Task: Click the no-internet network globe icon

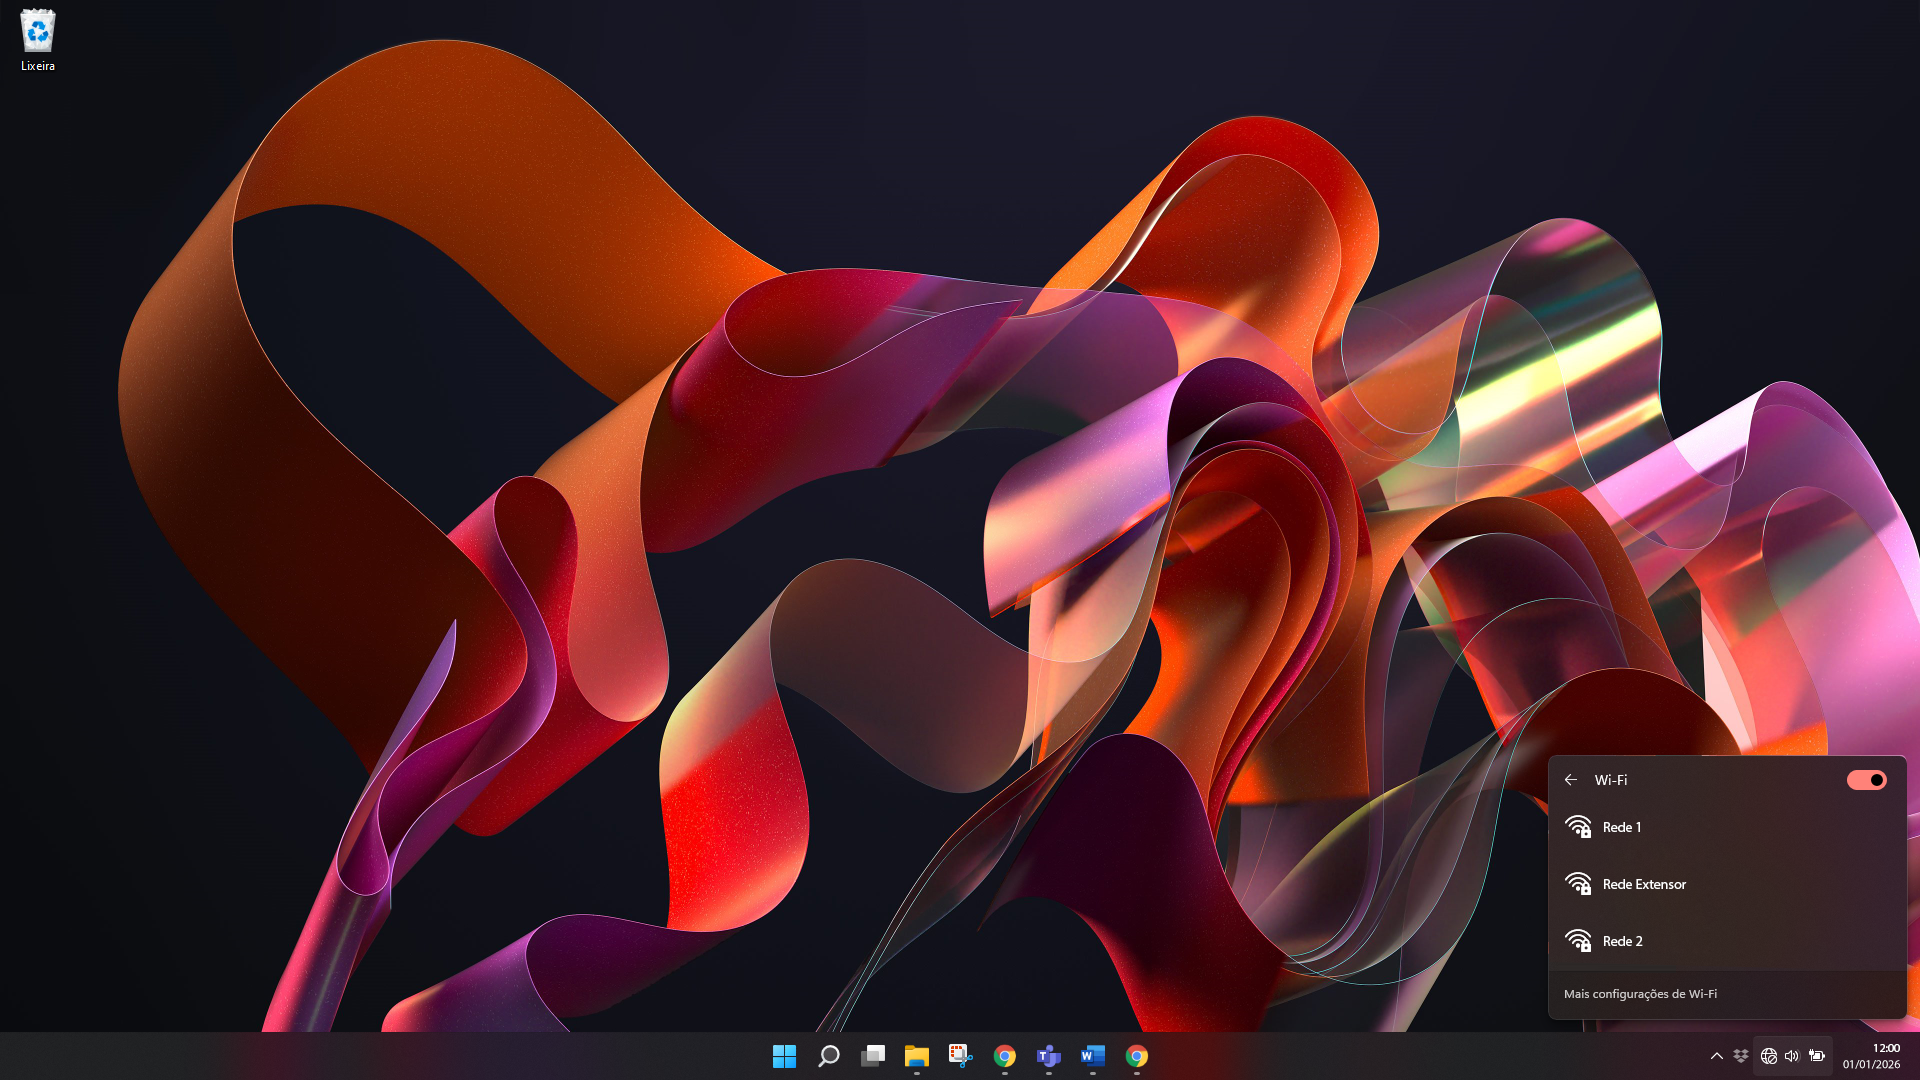Action: coord(1768,1056)
